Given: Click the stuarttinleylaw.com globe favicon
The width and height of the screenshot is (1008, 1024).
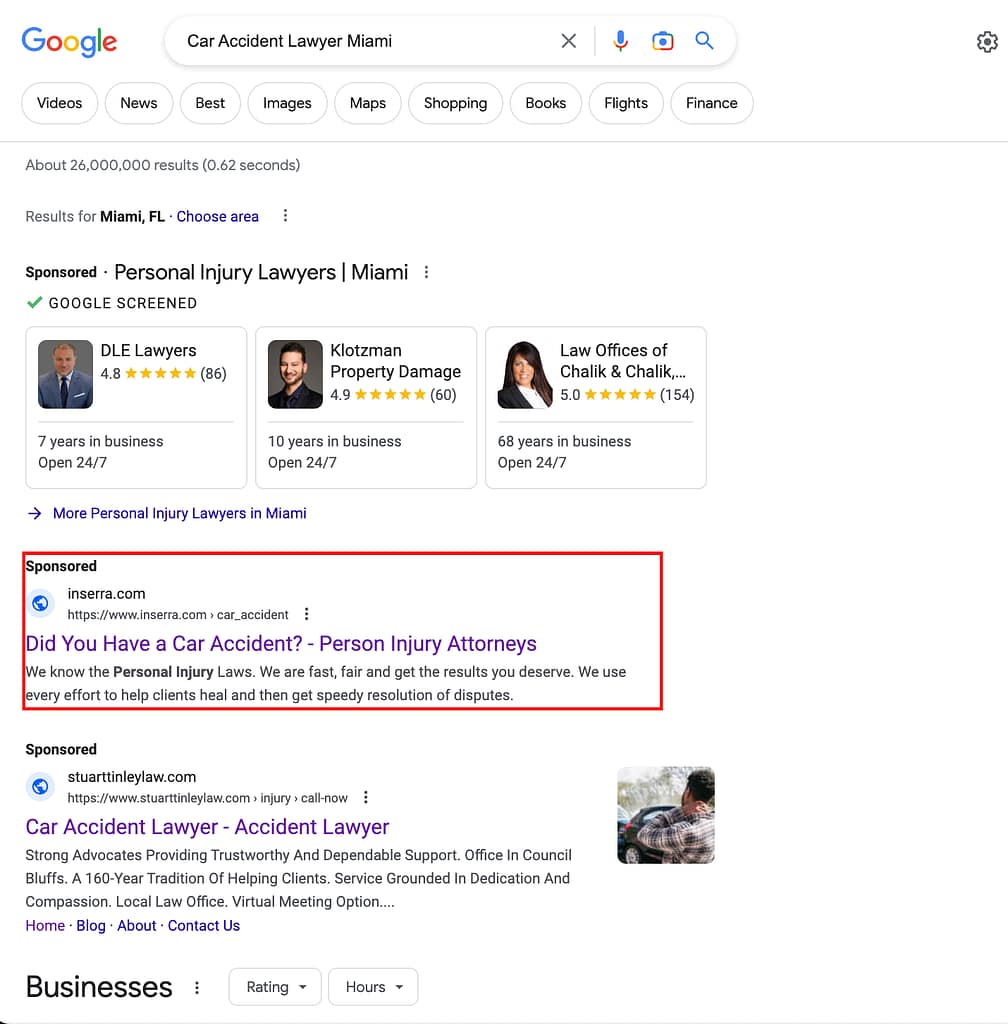Looking at the screenshot, I should (40, 786).
